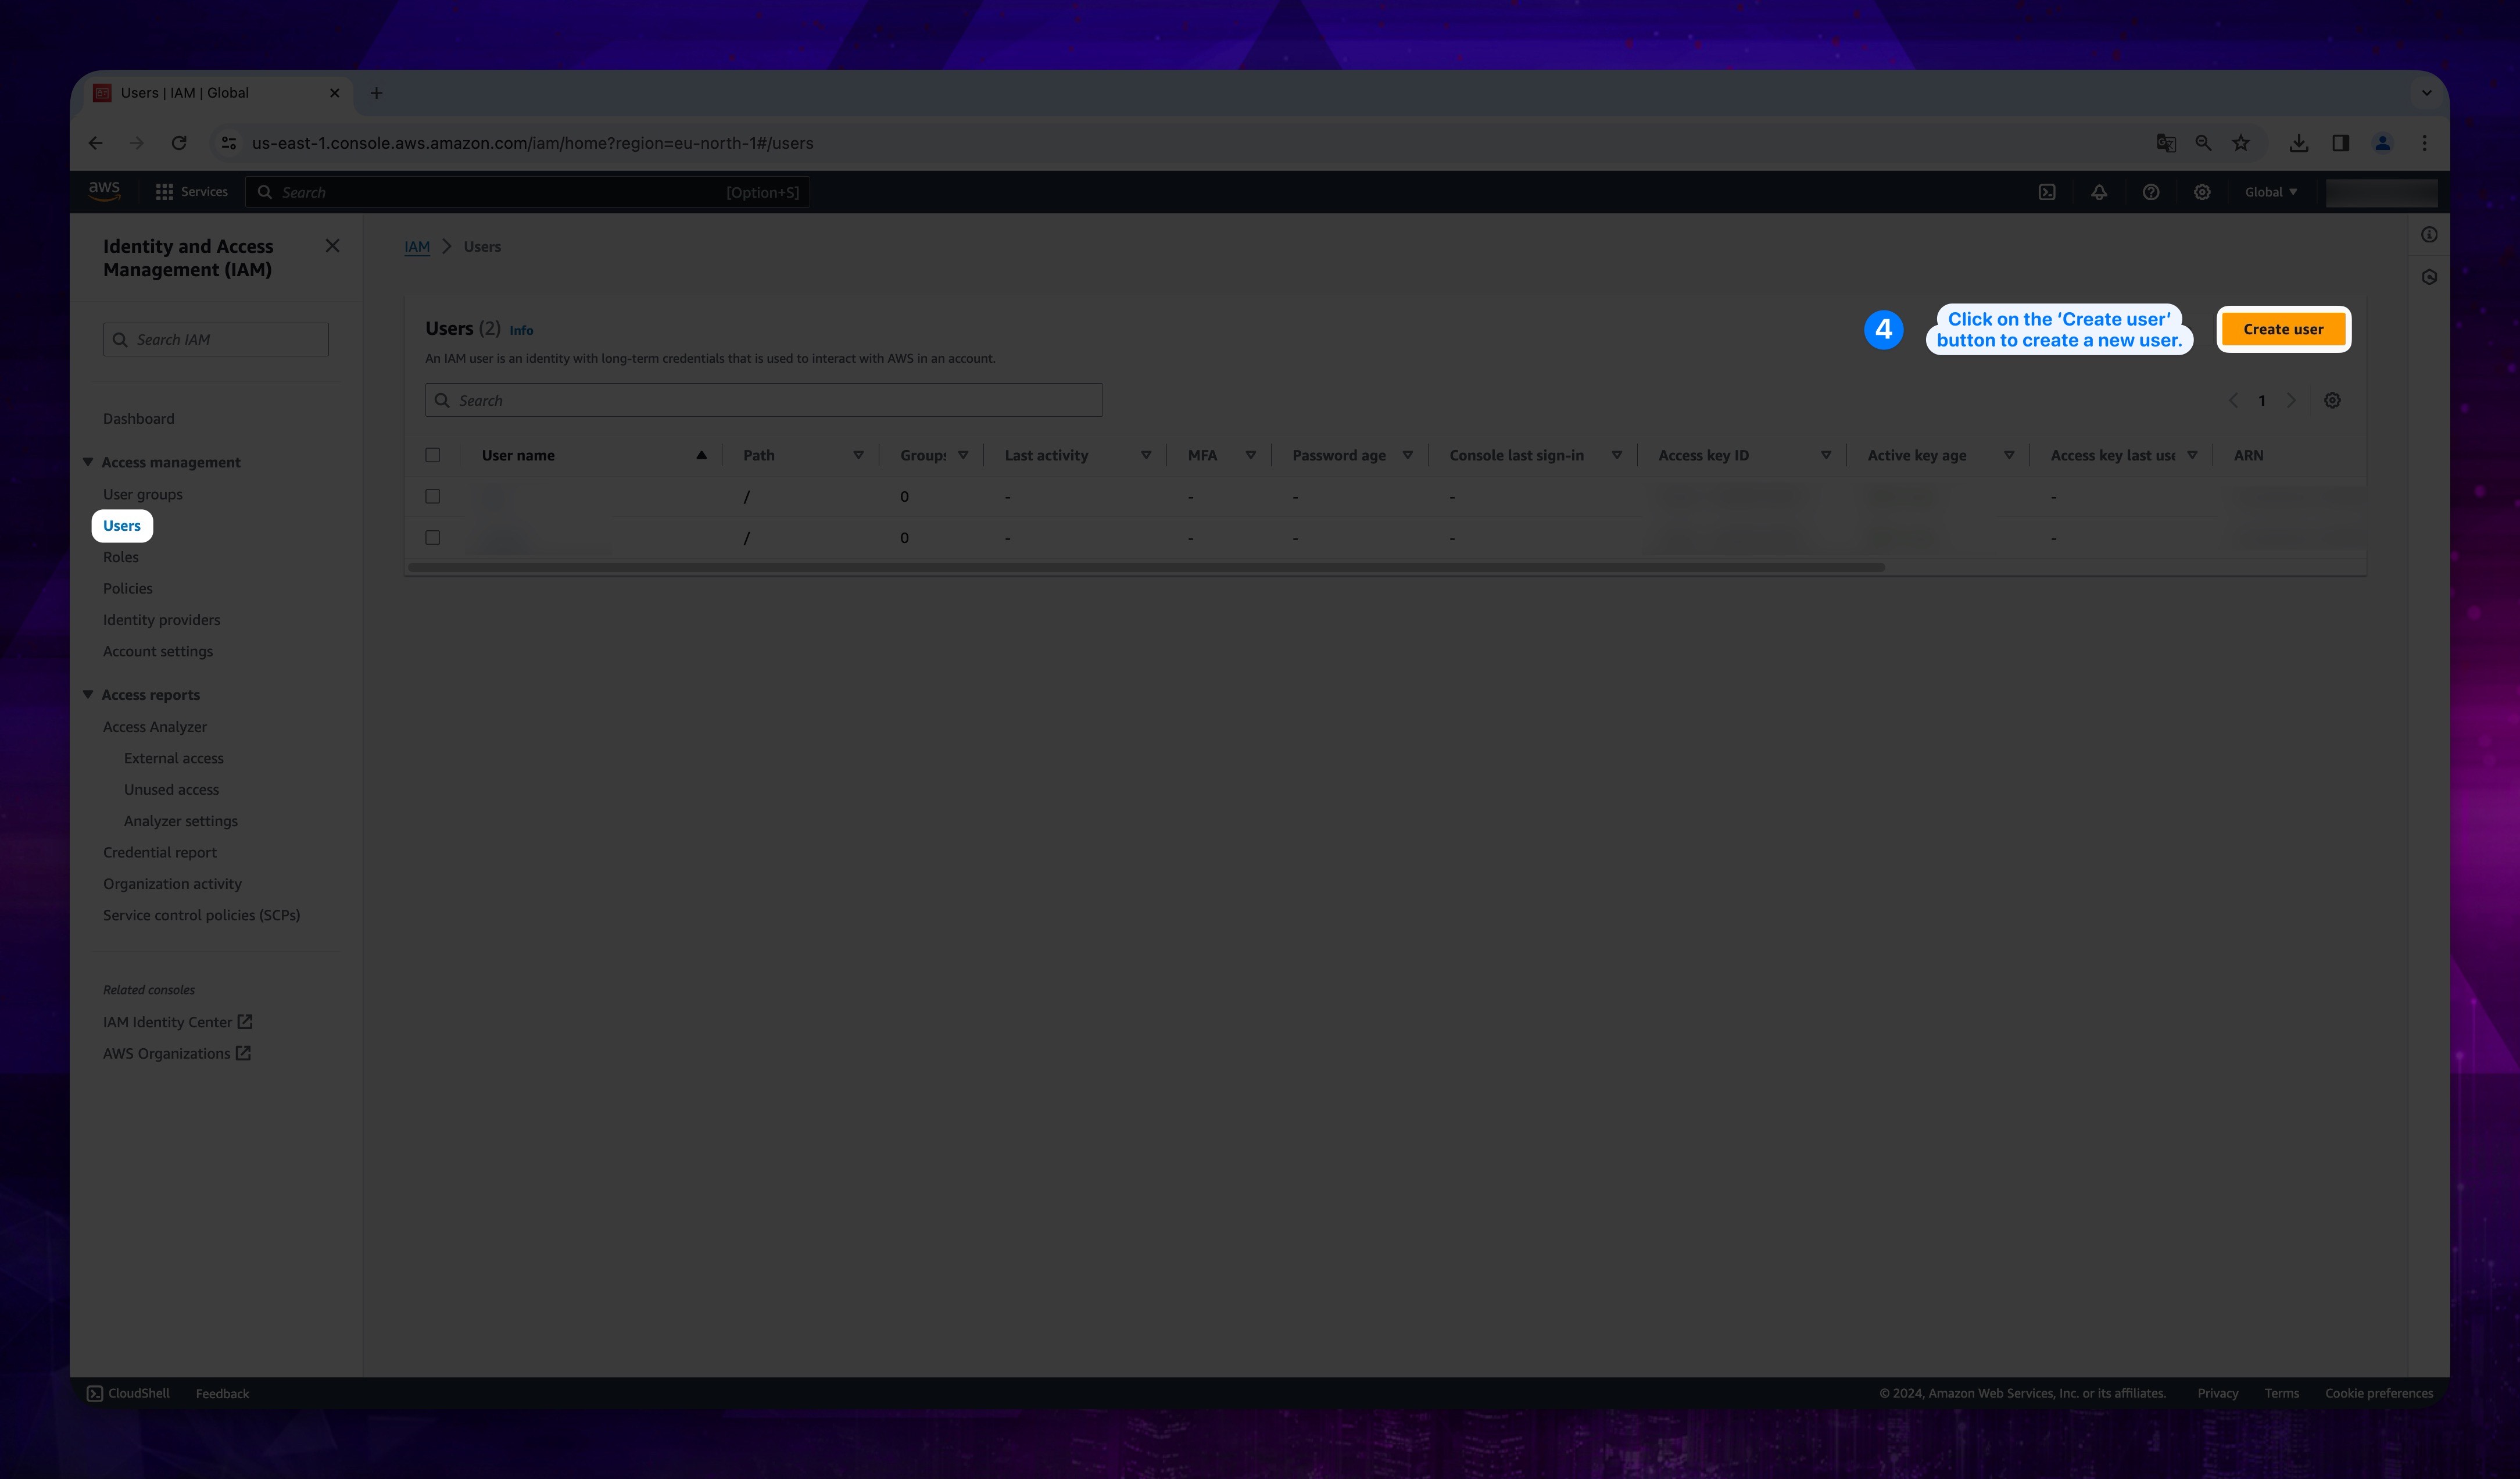Click the horizontal scrollbar under users table
Image resolution: width=2520 pixels, height=1479 pixels.
(1146, 567)
